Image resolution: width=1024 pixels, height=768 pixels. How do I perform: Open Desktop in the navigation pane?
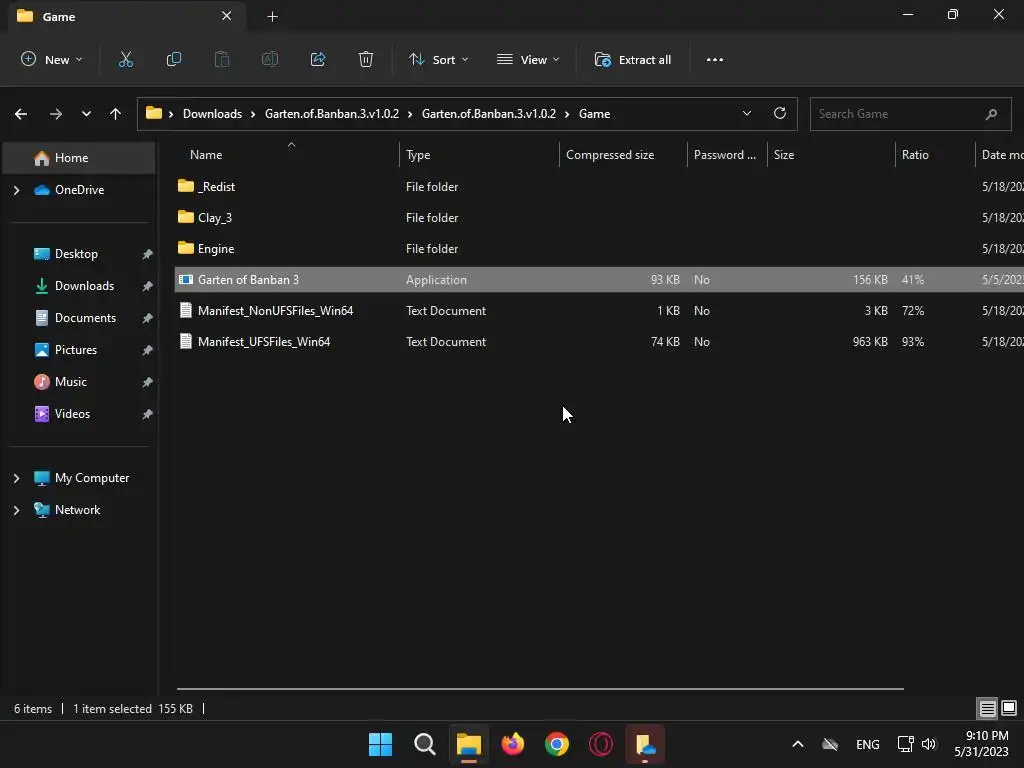[78, 254]
